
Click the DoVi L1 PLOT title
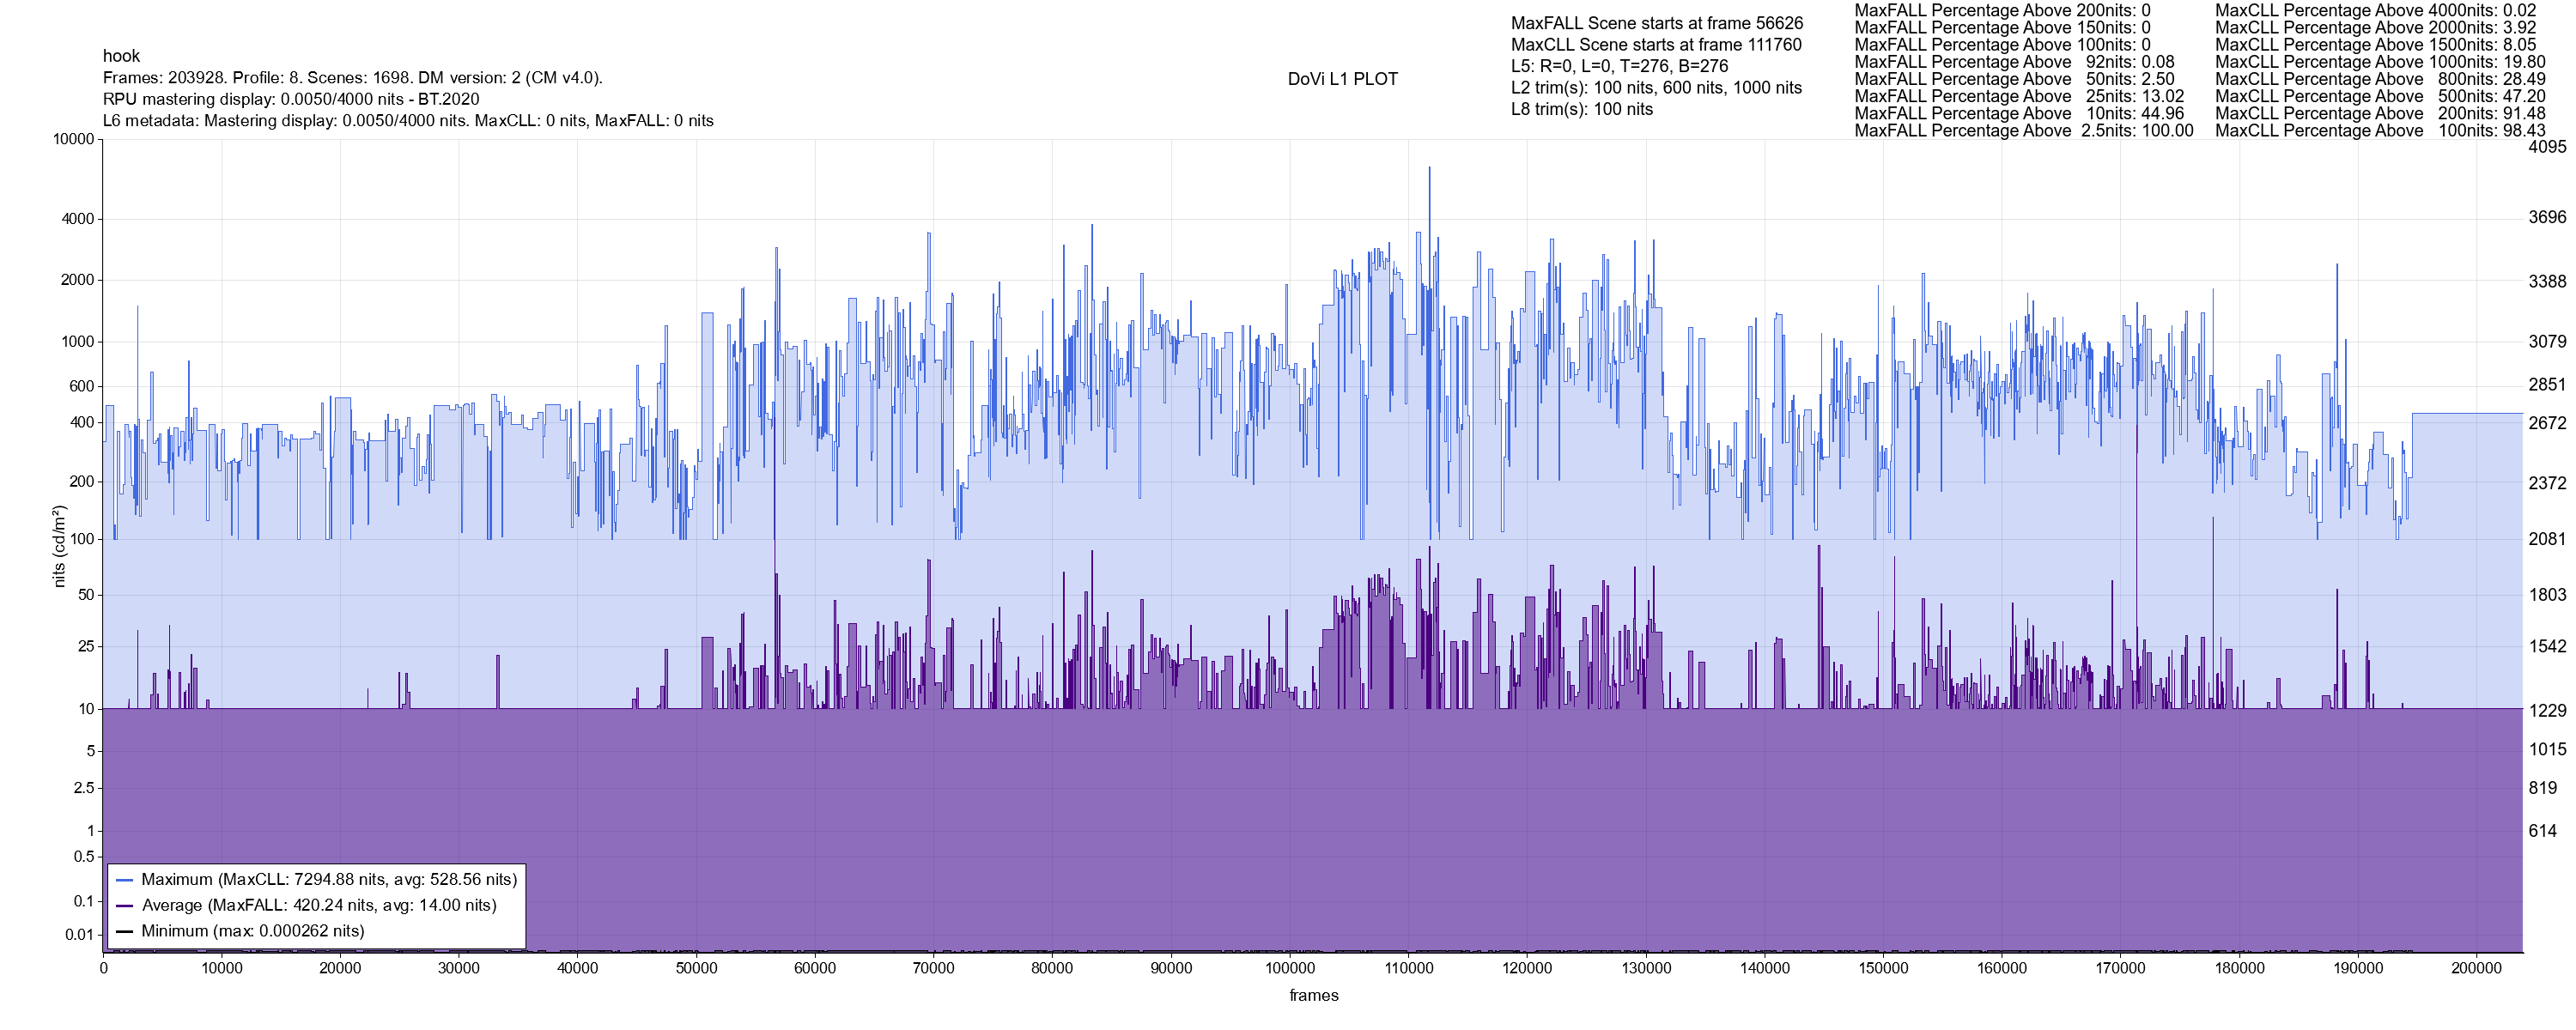coord(1342,79)
